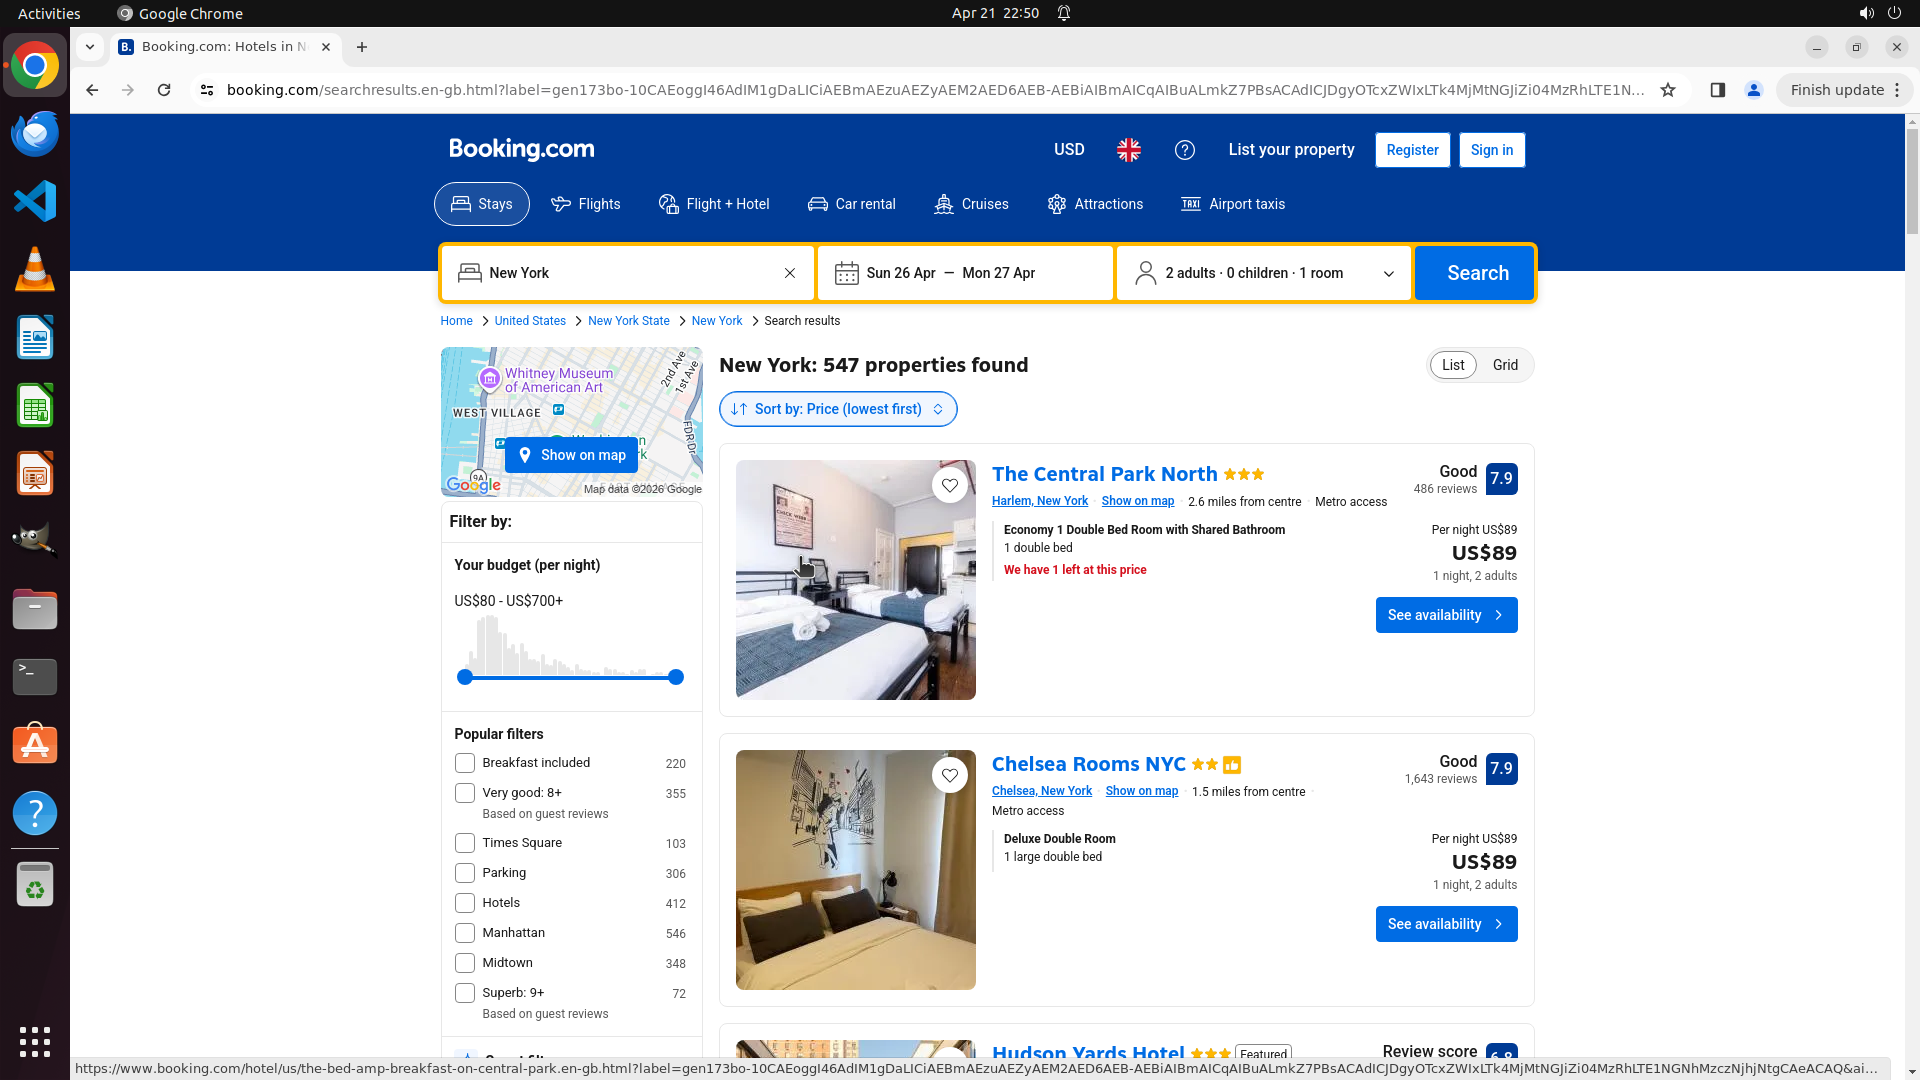The width and height of the screenshot is (1920, 1080).
Task: Click the blue Search button
Action: 1476,273
